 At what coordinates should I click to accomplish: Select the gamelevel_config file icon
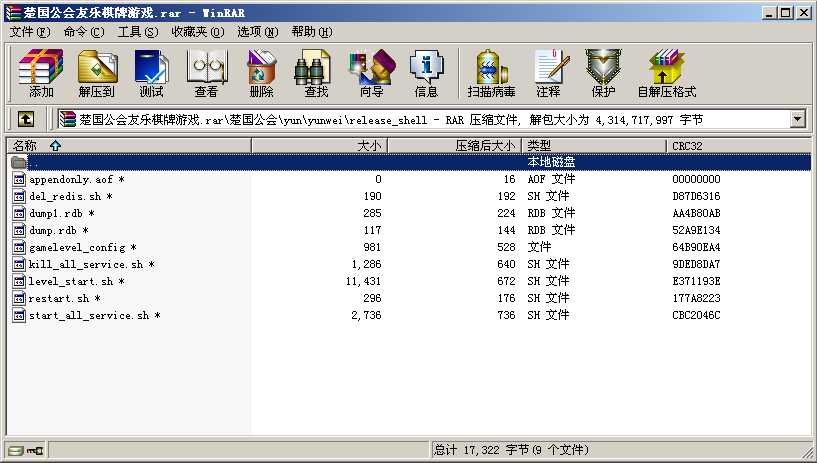coord(19,247)
